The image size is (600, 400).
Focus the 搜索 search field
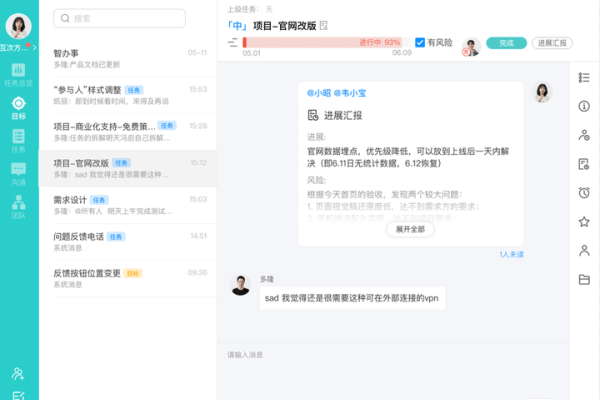pyautogui.click(x=119, y=18)
